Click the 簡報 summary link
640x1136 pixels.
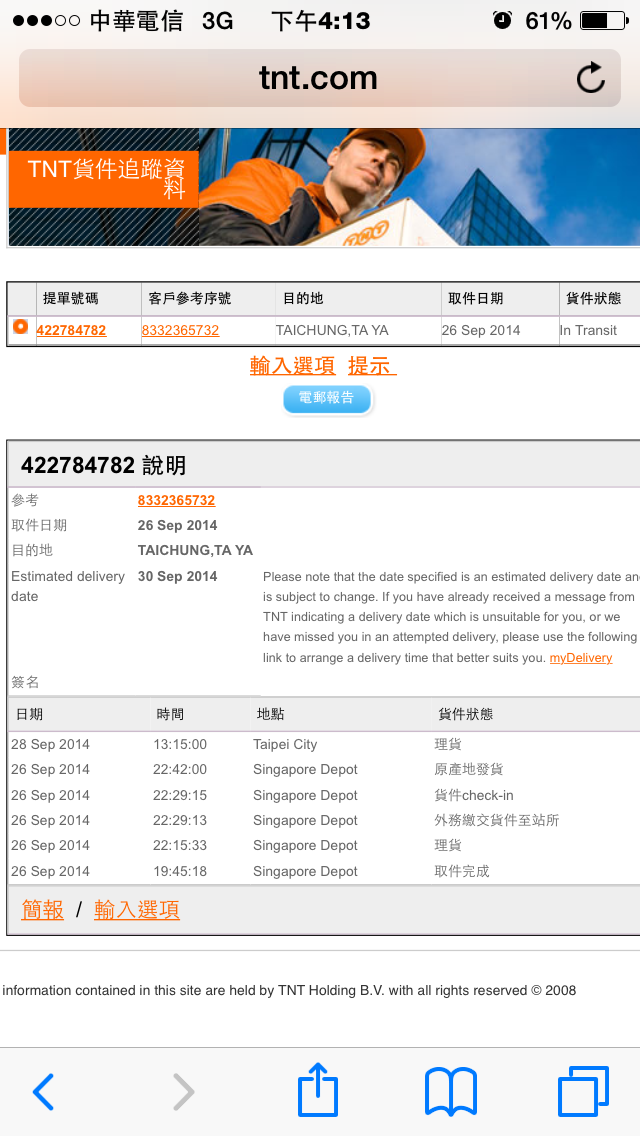(x=43, y=910)
